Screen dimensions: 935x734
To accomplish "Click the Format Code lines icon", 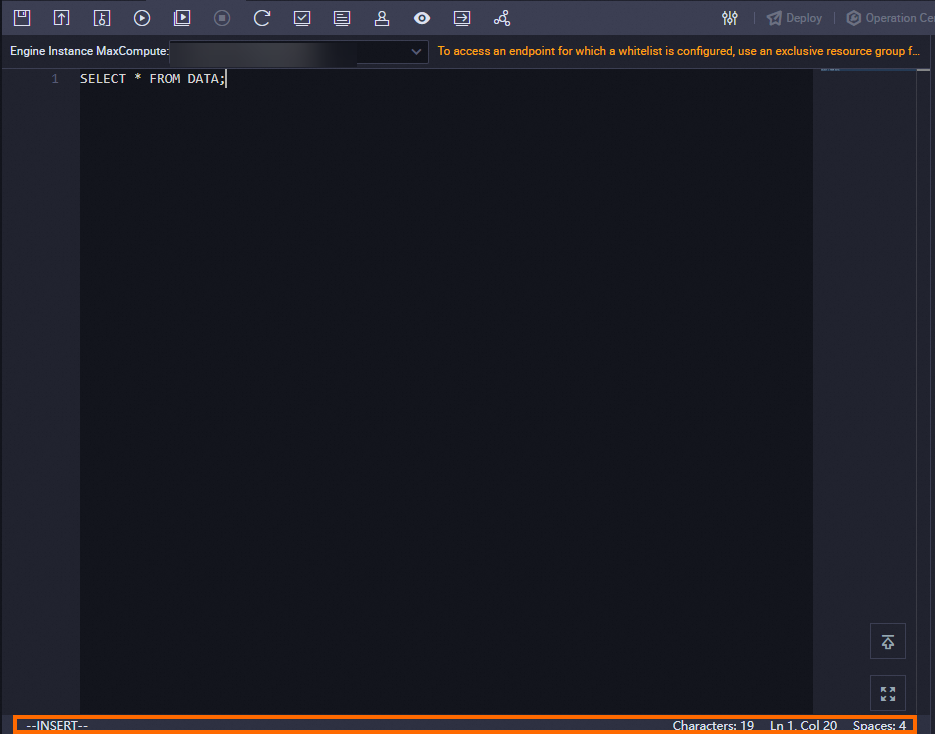I will (x=342, y=18).
